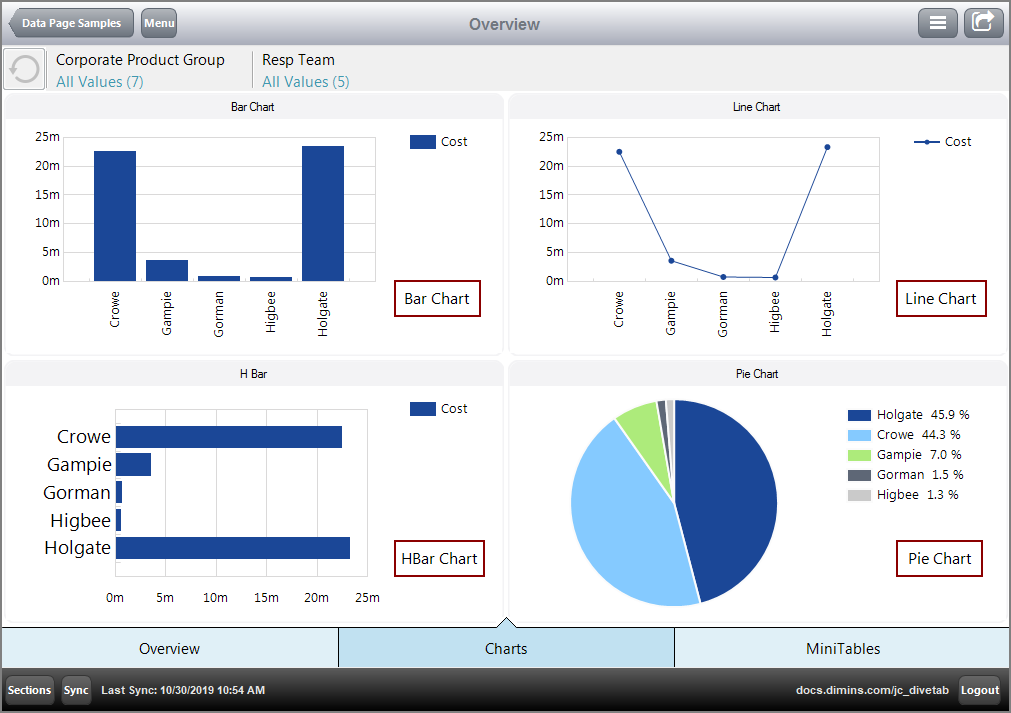
Task: Click the Crowe light blue pie slice
Action: [622, 522]
